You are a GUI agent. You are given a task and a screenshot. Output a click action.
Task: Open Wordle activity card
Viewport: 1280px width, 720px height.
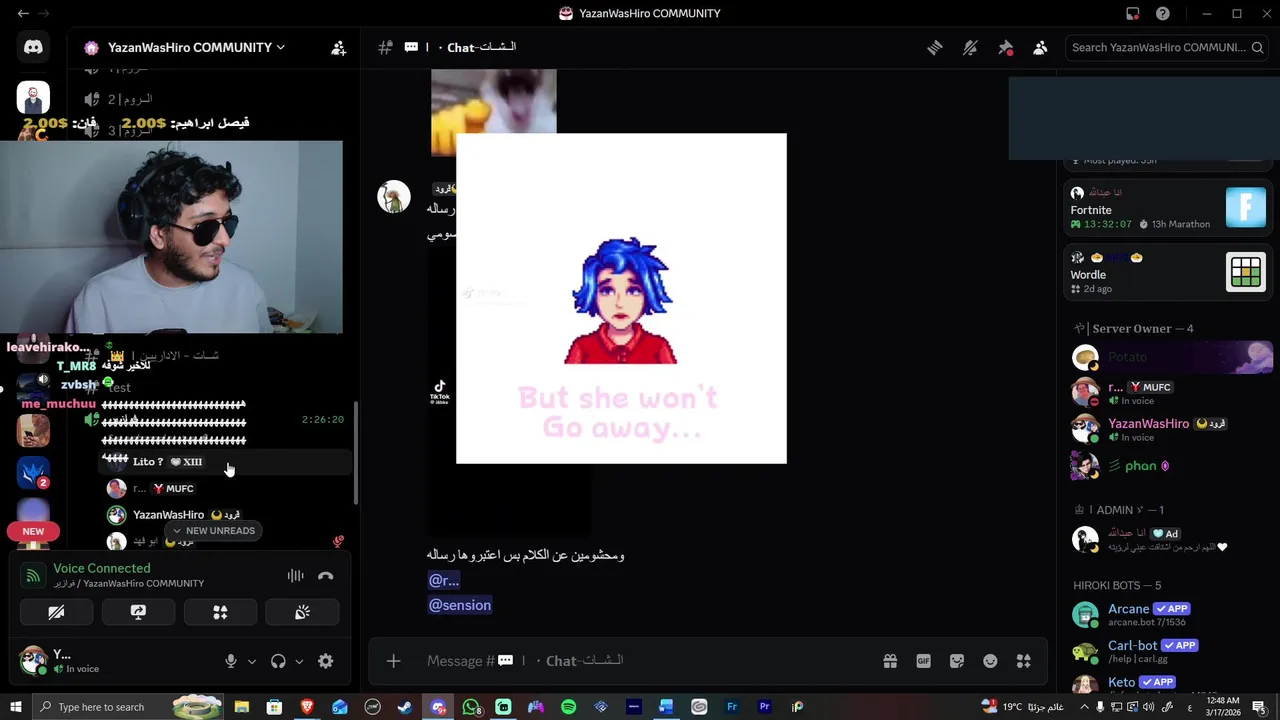[1168, 272]
